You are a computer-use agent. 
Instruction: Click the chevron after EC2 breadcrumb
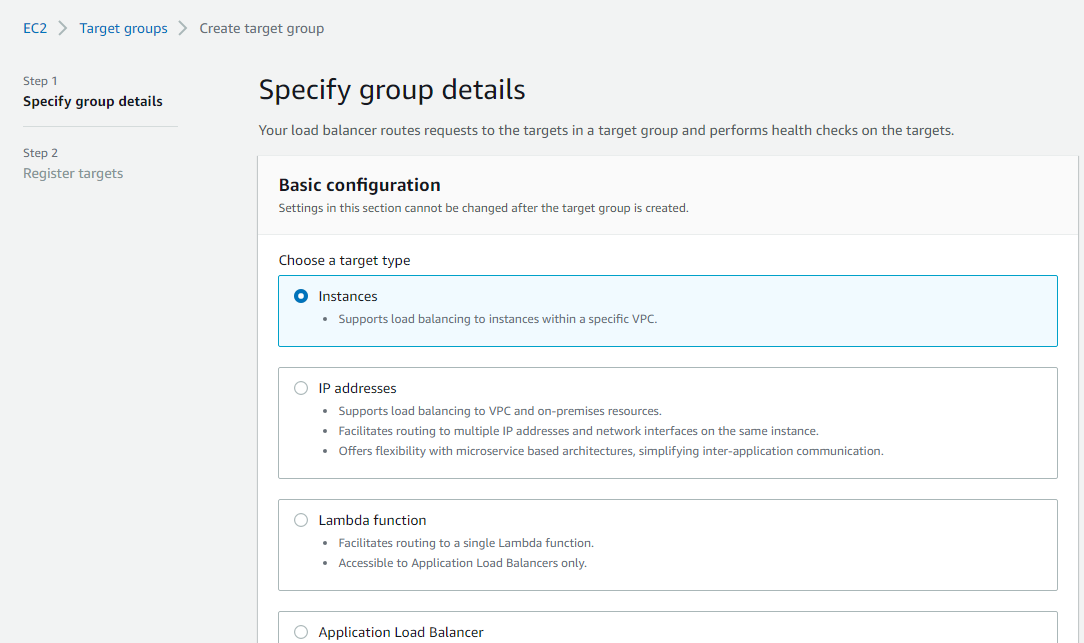click(x=63, y=28)
